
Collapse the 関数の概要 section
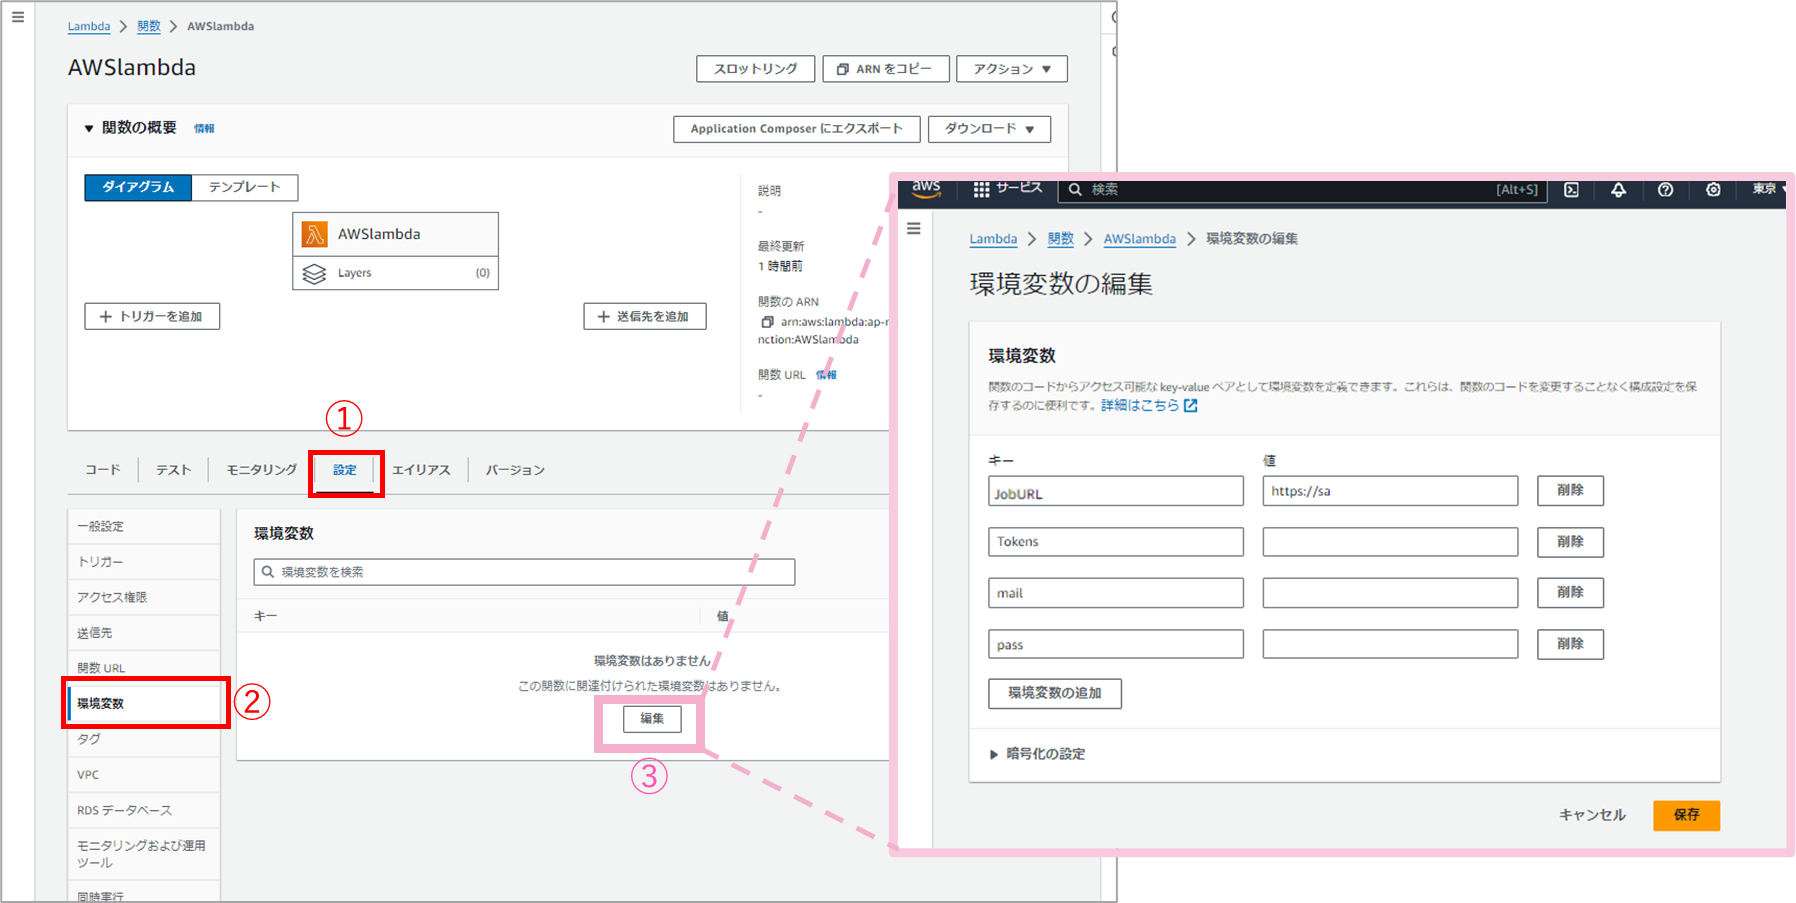point(89,128)
